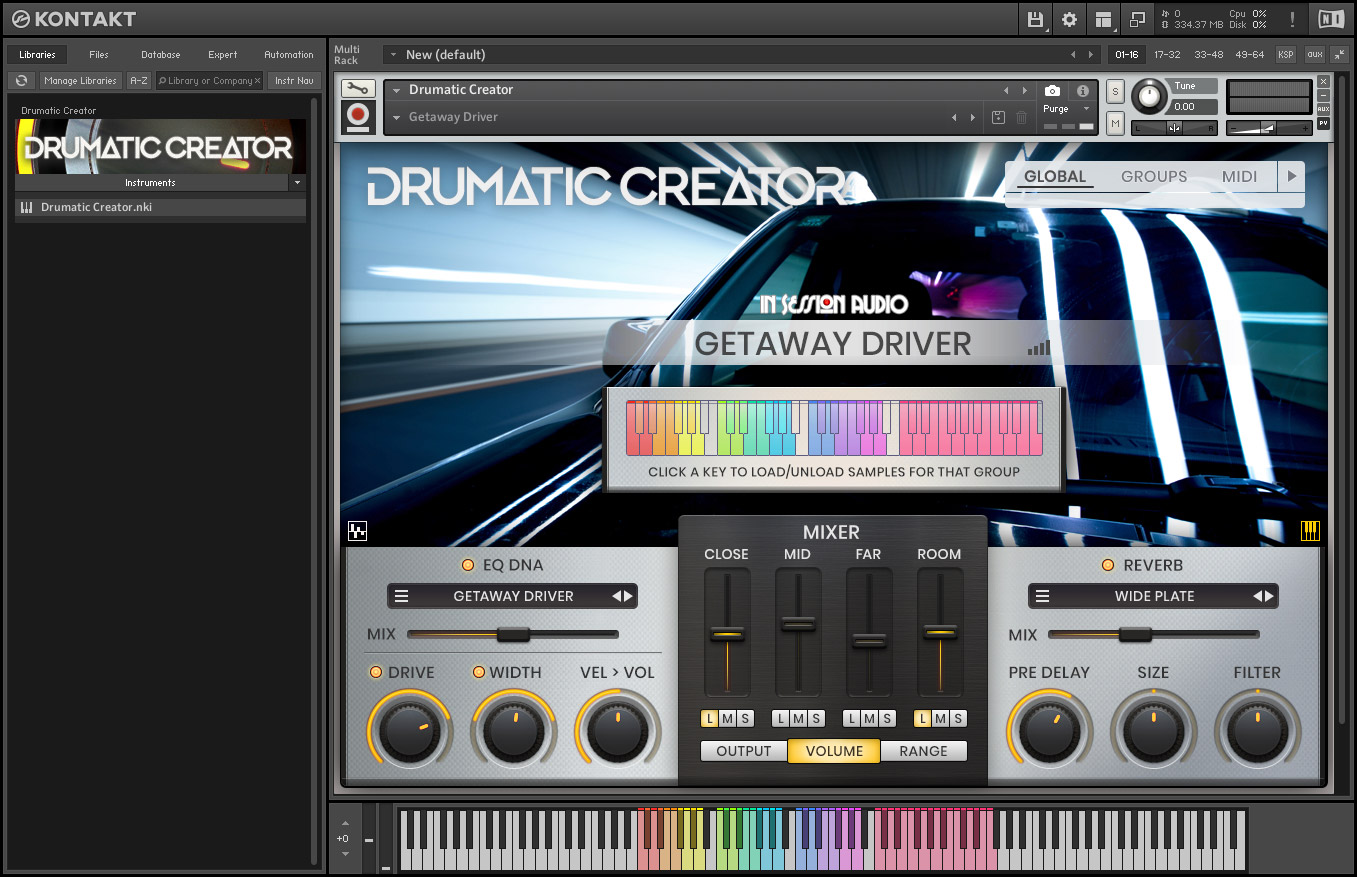This screenshot has width=1357, height=877.
Task: Take a snapshot camera icon
Action: pos(1052,91)
